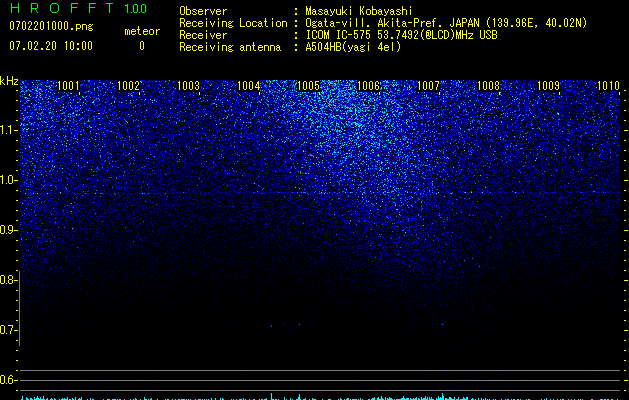Click the meteor count value 0
Viewport: 629px width, 400px height.
(x=142, y=46)
